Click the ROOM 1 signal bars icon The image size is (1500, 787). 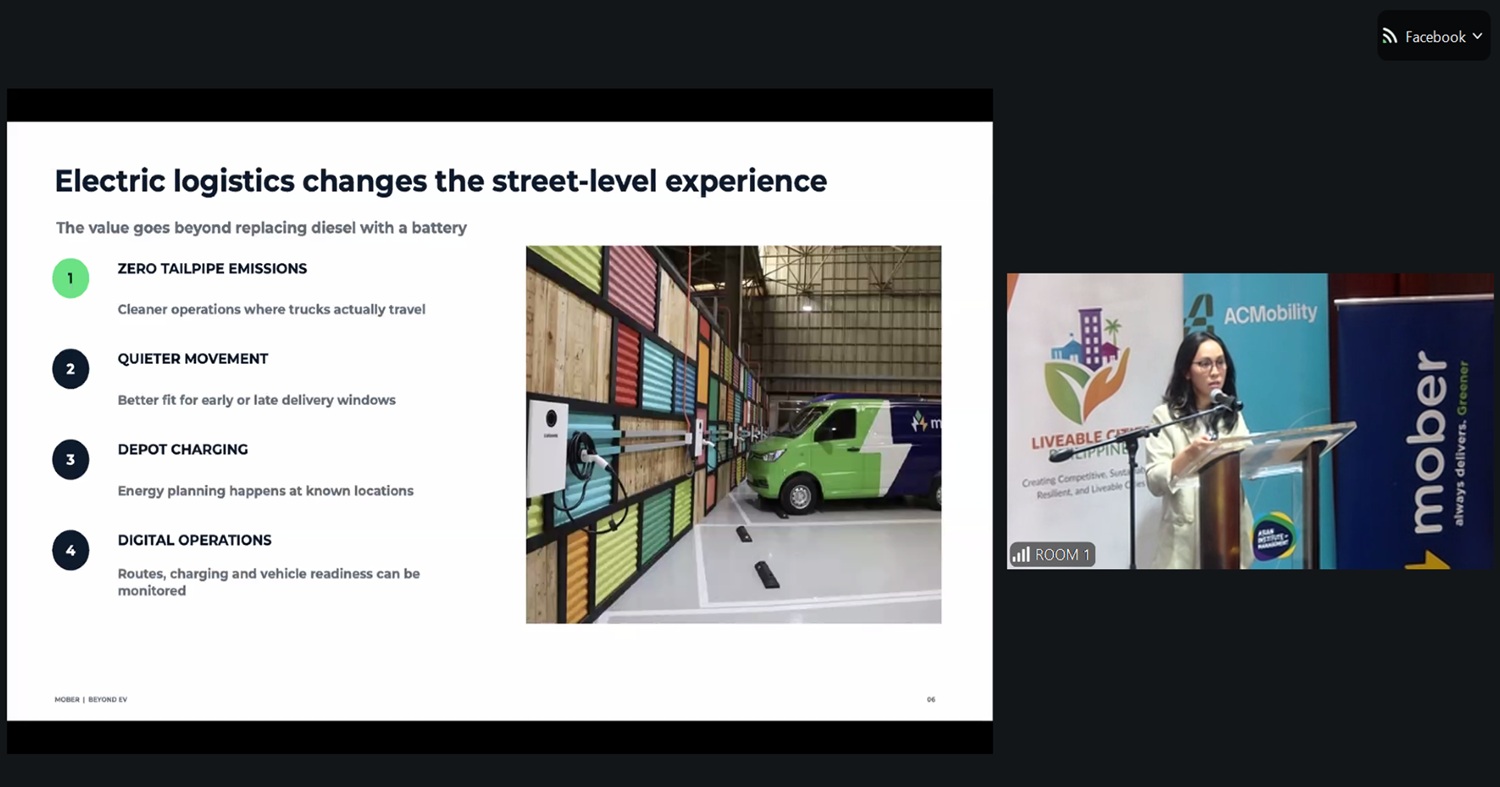1021,554
